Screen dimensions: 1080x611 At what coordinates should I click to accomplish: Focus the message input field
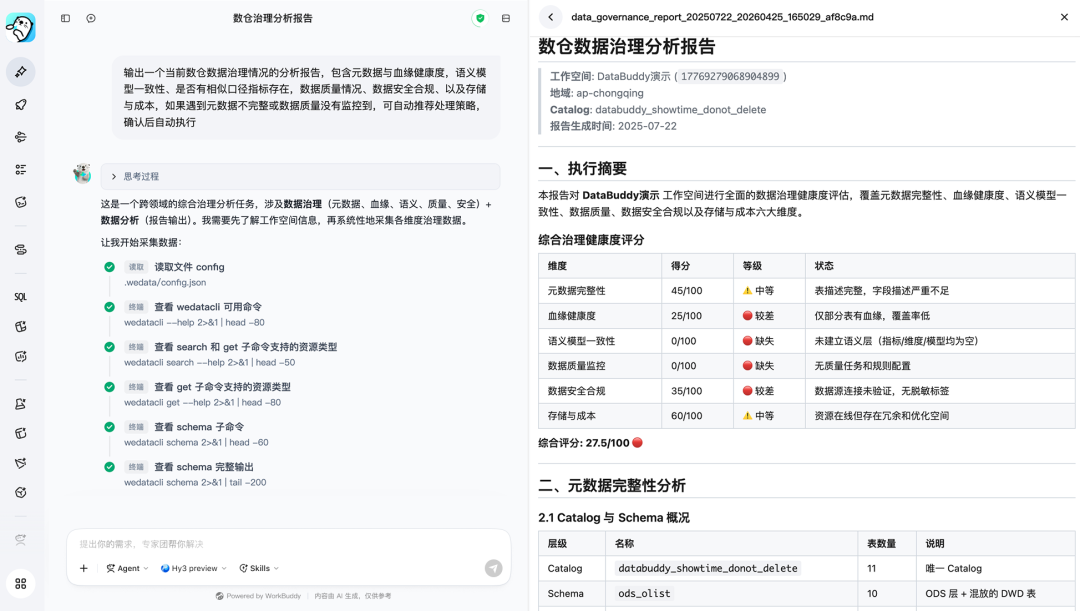tap(289, 543)
